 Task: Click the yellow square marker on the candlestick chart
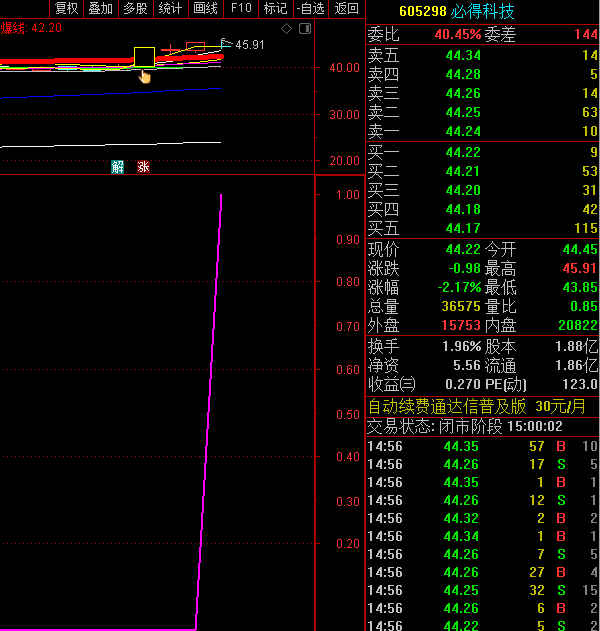point(144,57)
